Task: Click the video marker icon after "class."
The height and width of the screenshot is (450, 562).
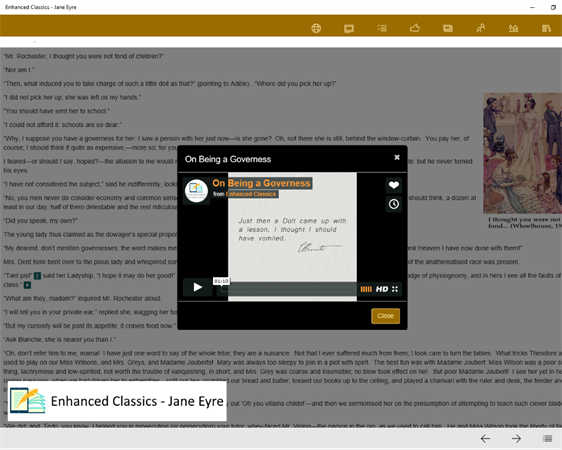Action: 27,285
